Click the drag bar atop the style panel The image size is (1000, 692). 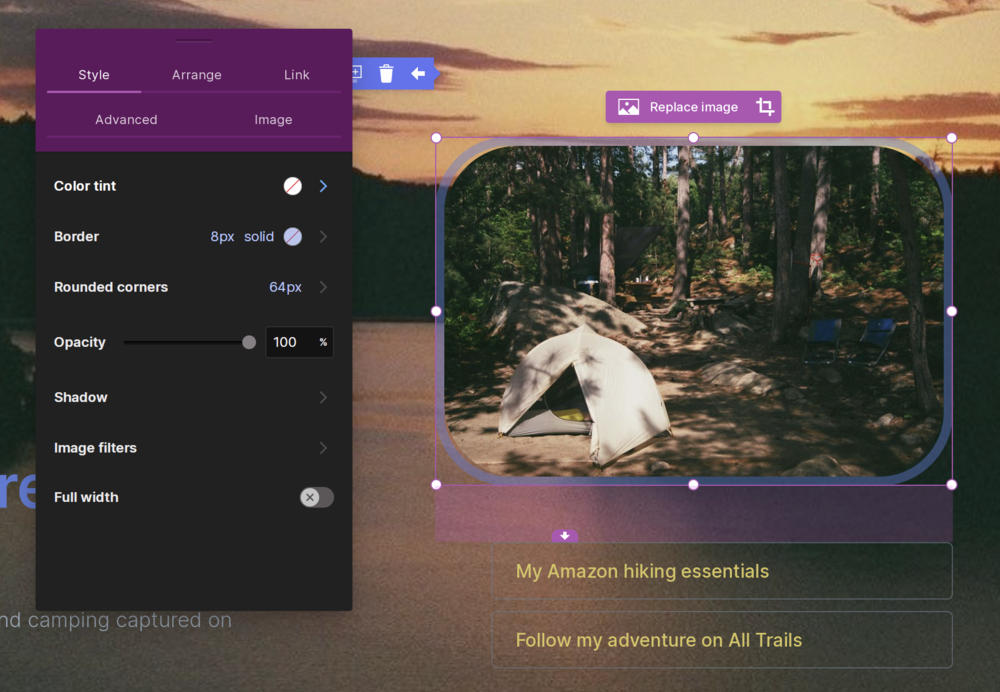(x=194, y=41)
